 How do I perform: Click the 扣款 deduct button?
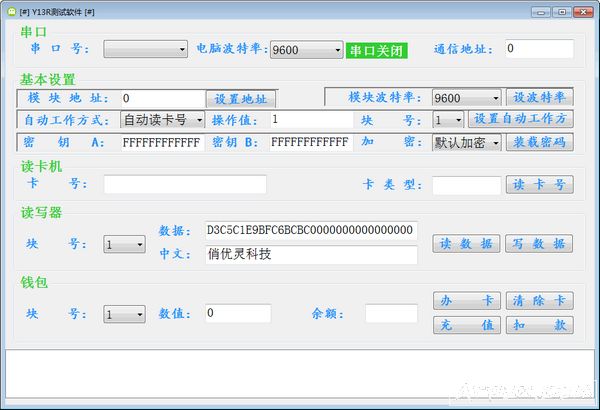[540, 325]
